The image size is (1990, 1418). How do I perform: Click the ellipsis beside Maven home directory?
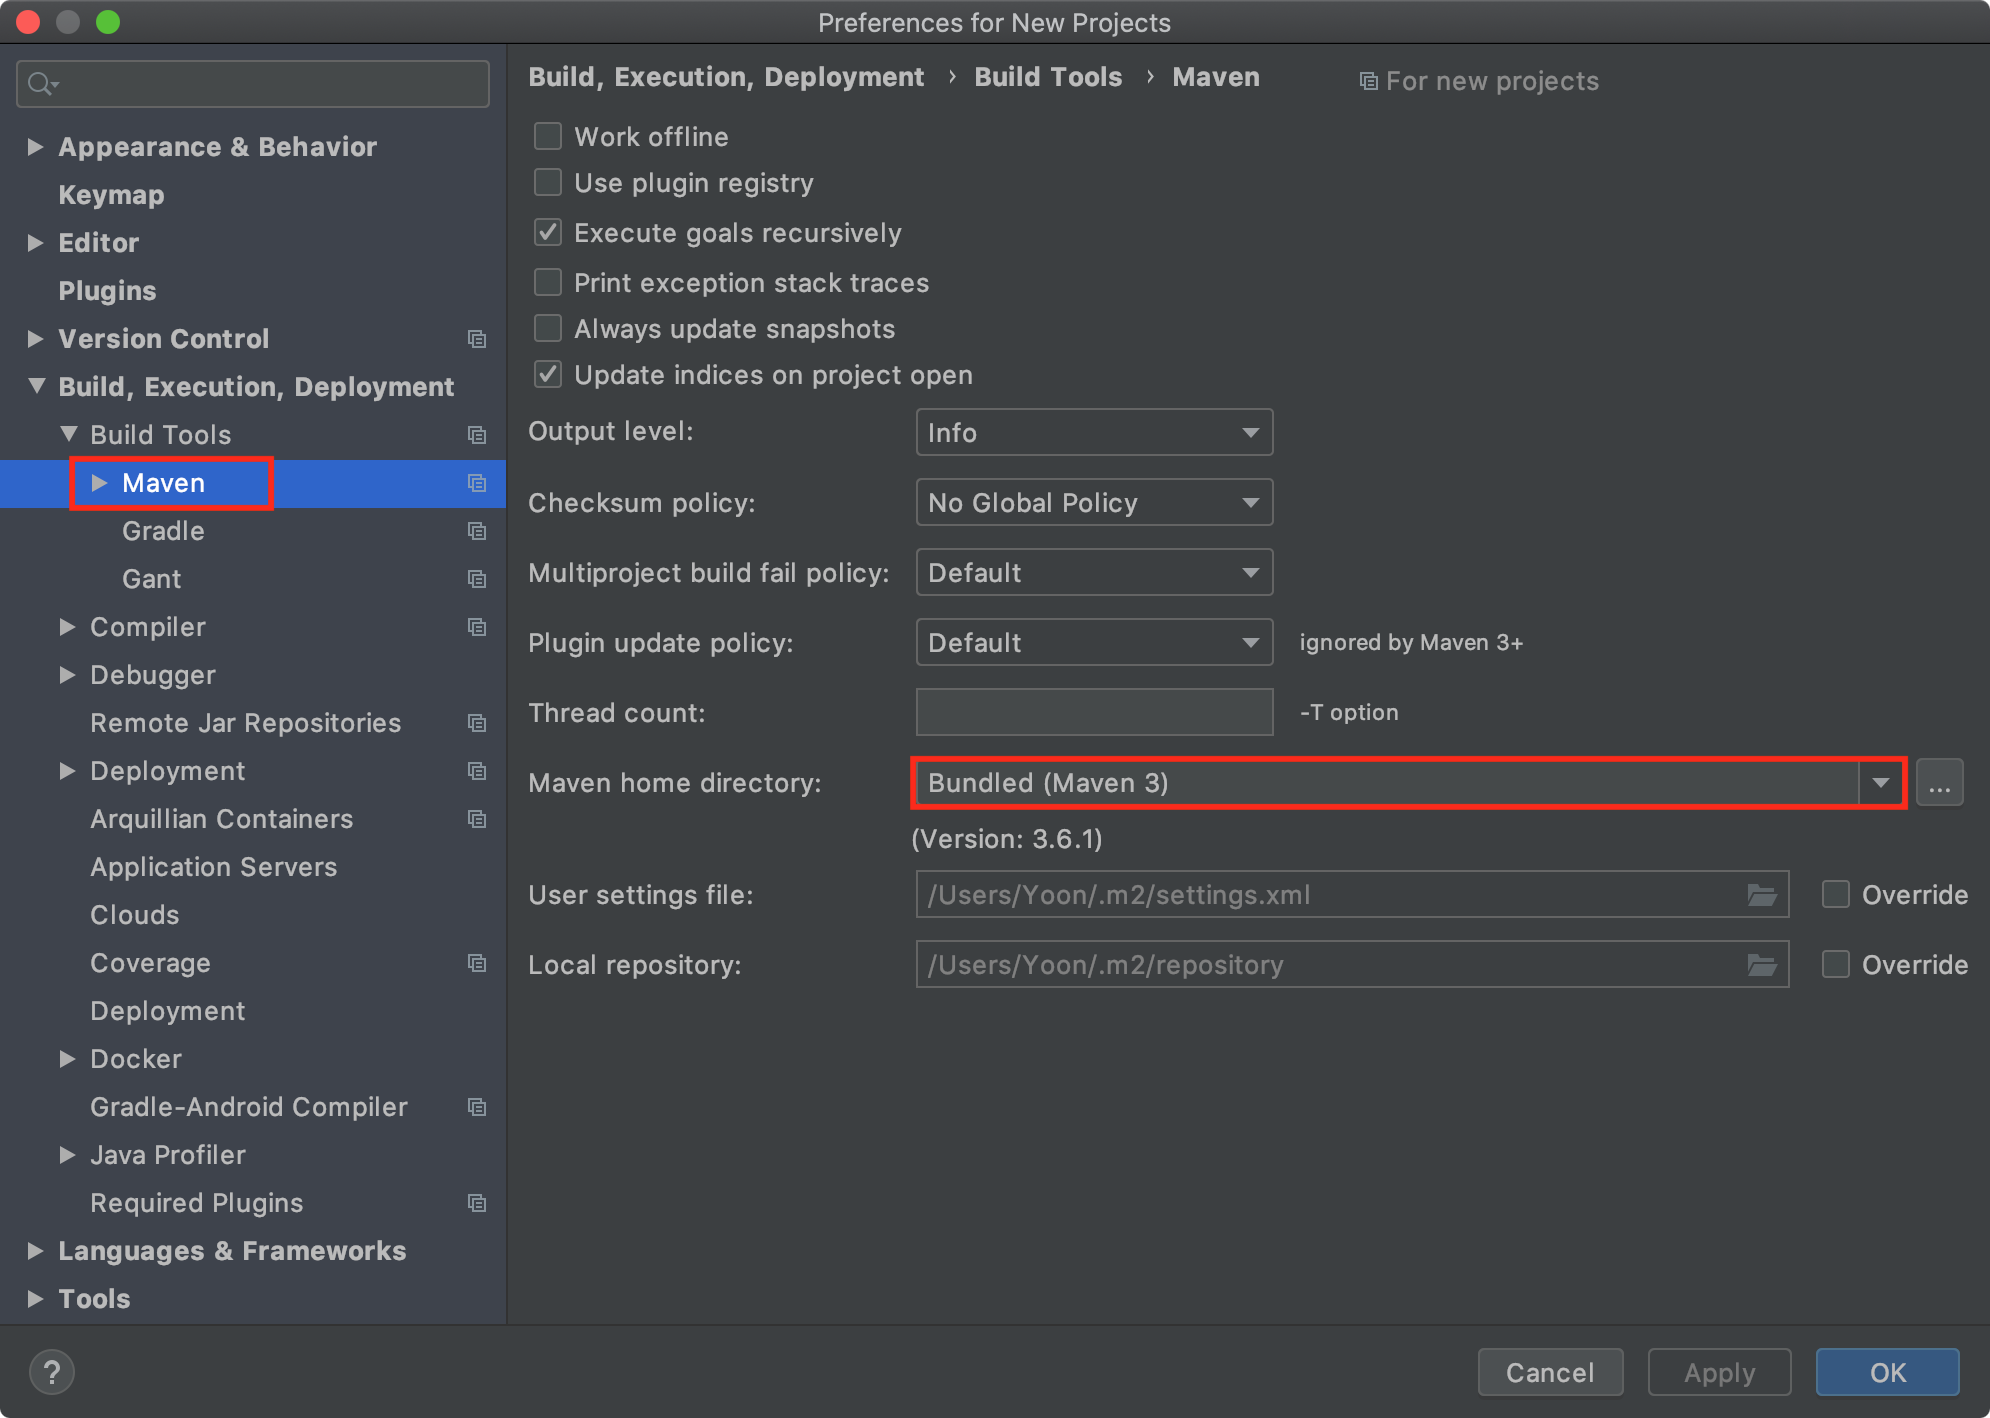(x=1940, y=783)
